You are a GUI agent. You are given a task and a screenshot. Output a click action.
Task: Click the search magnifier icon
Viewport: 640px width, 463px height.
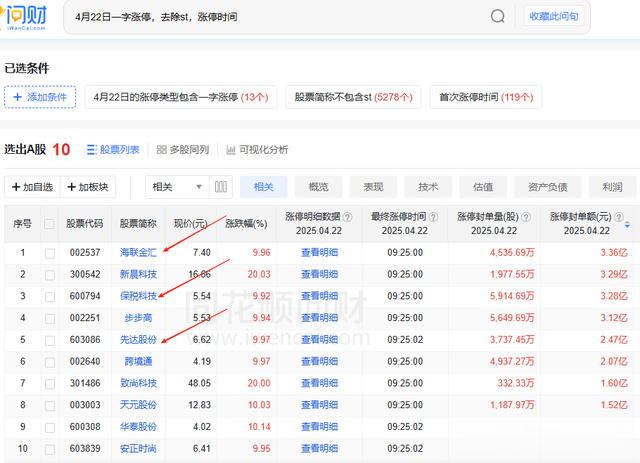pyautogui.click(x=498, y=17)
